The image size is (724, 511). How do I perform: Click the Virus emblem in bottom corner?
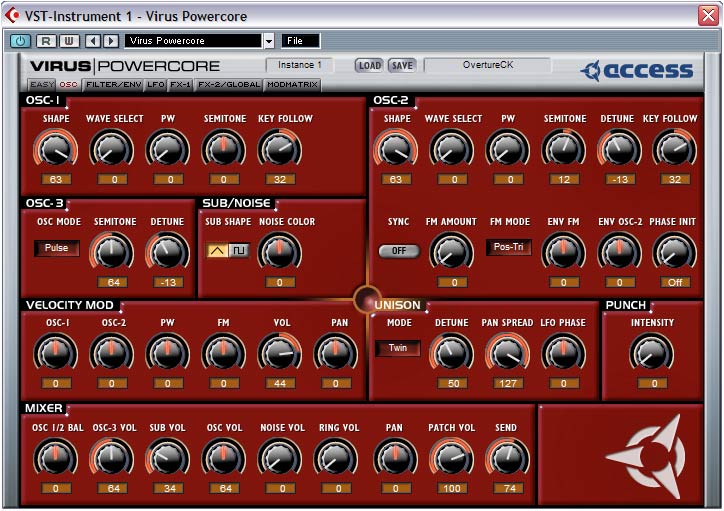click(x=643, y=455)
